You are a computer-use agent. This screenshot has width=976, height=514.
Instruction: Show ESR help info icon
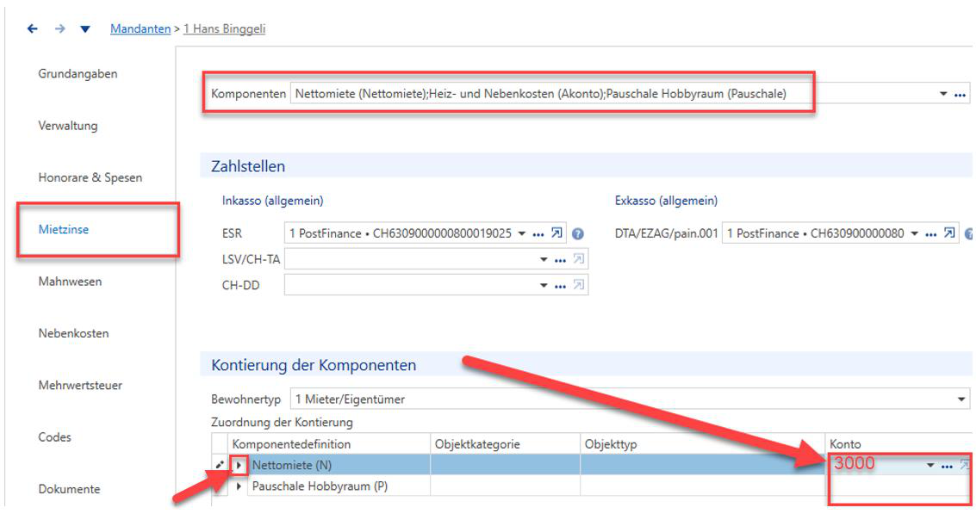click(x=578, y=234)
